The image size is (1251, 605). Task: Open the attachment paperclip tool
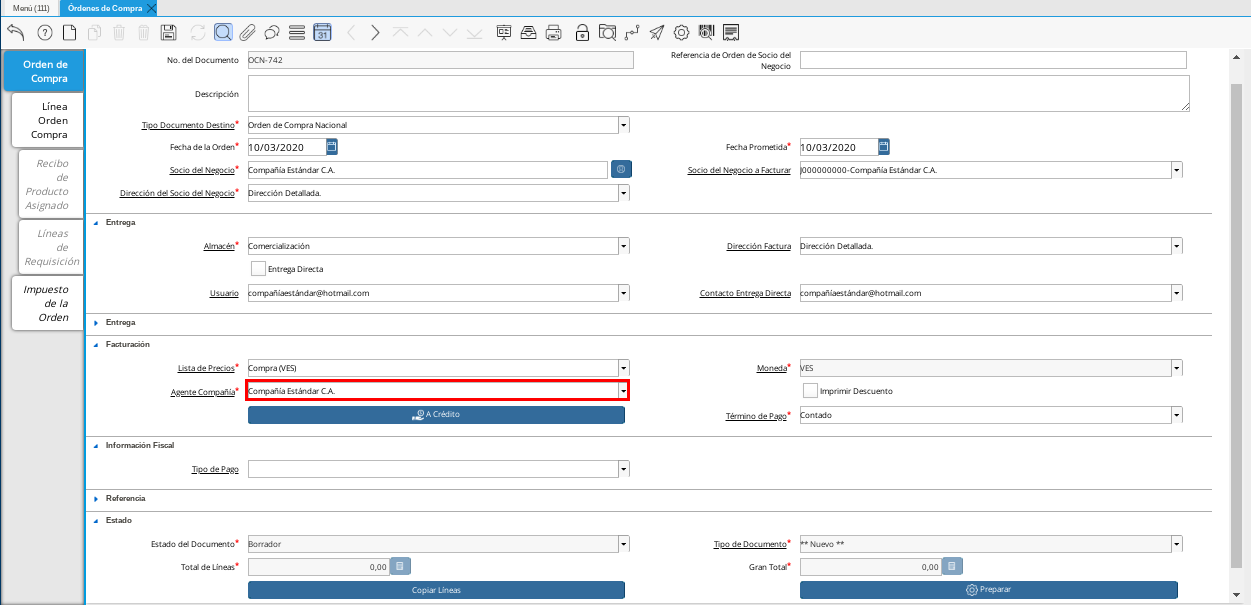pos(247,32)
